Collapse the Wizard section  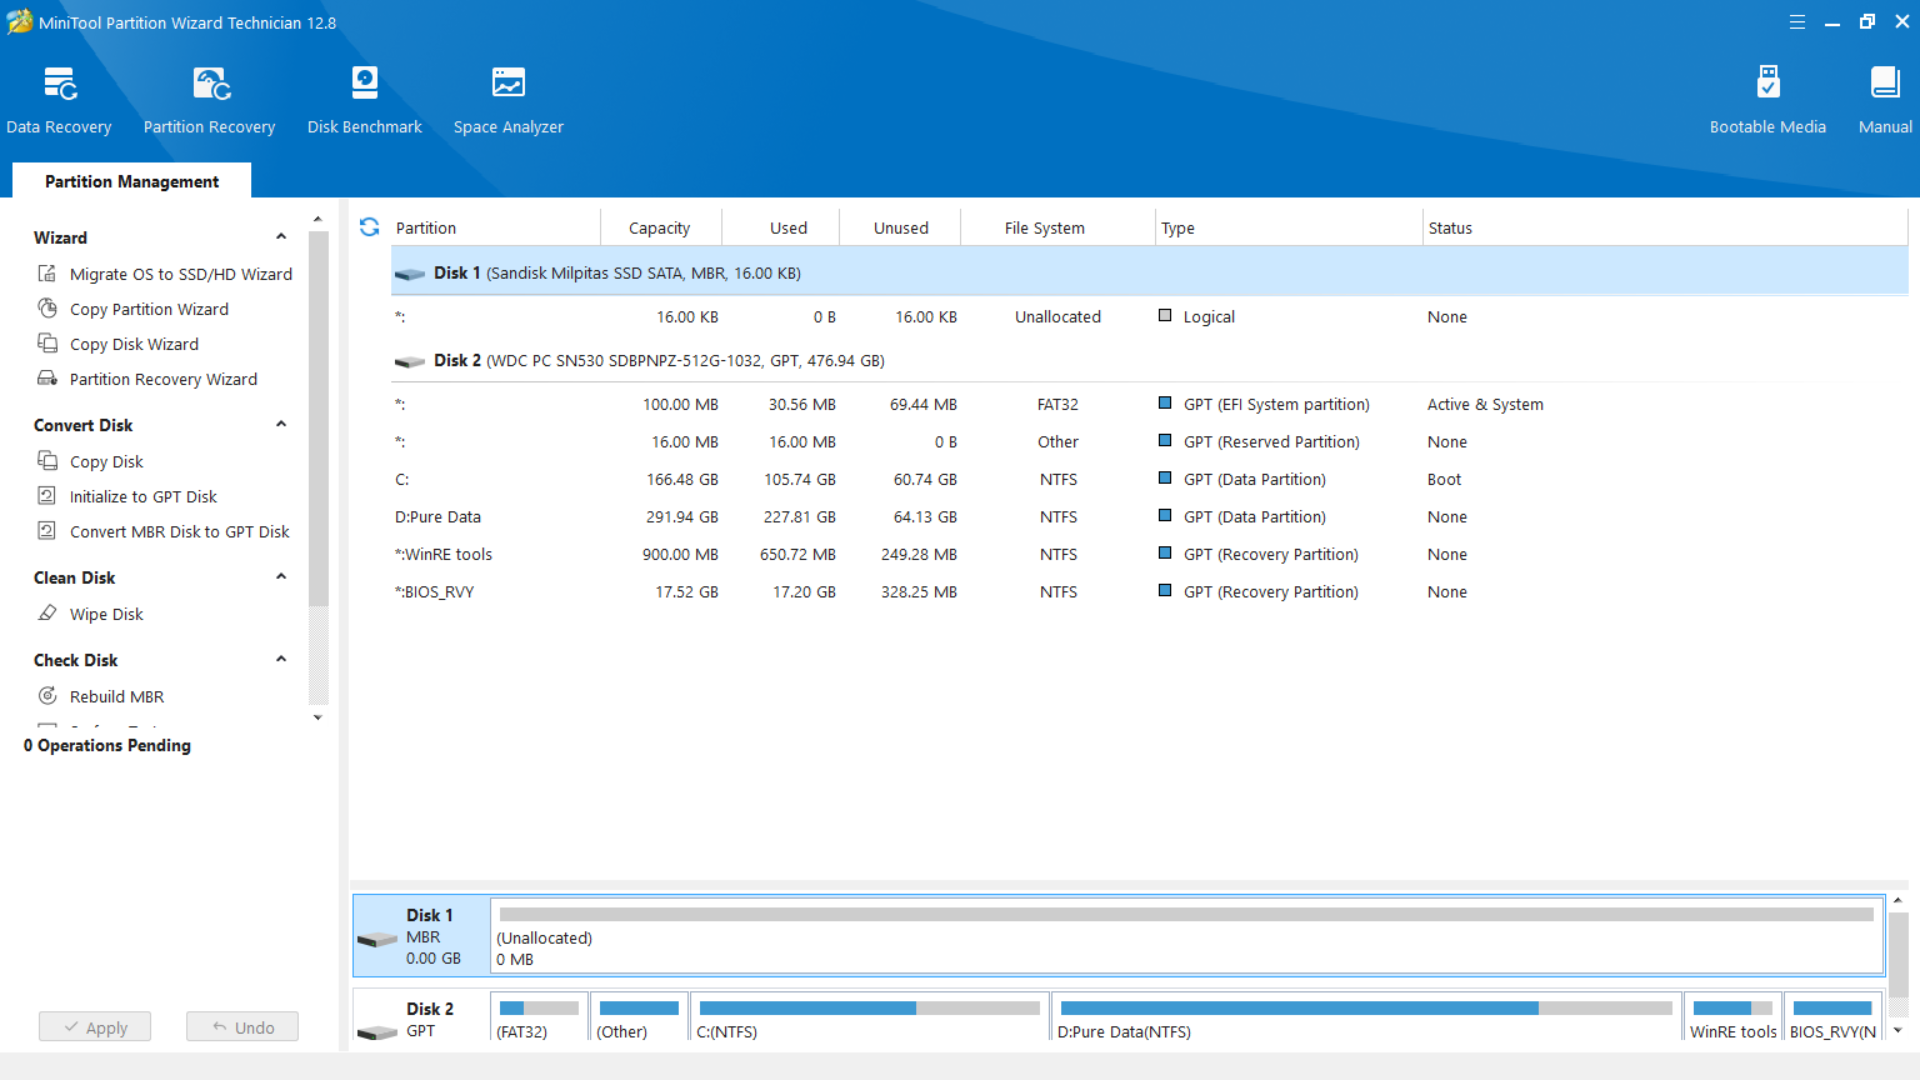pyautogui.click(x=281, y=237)
